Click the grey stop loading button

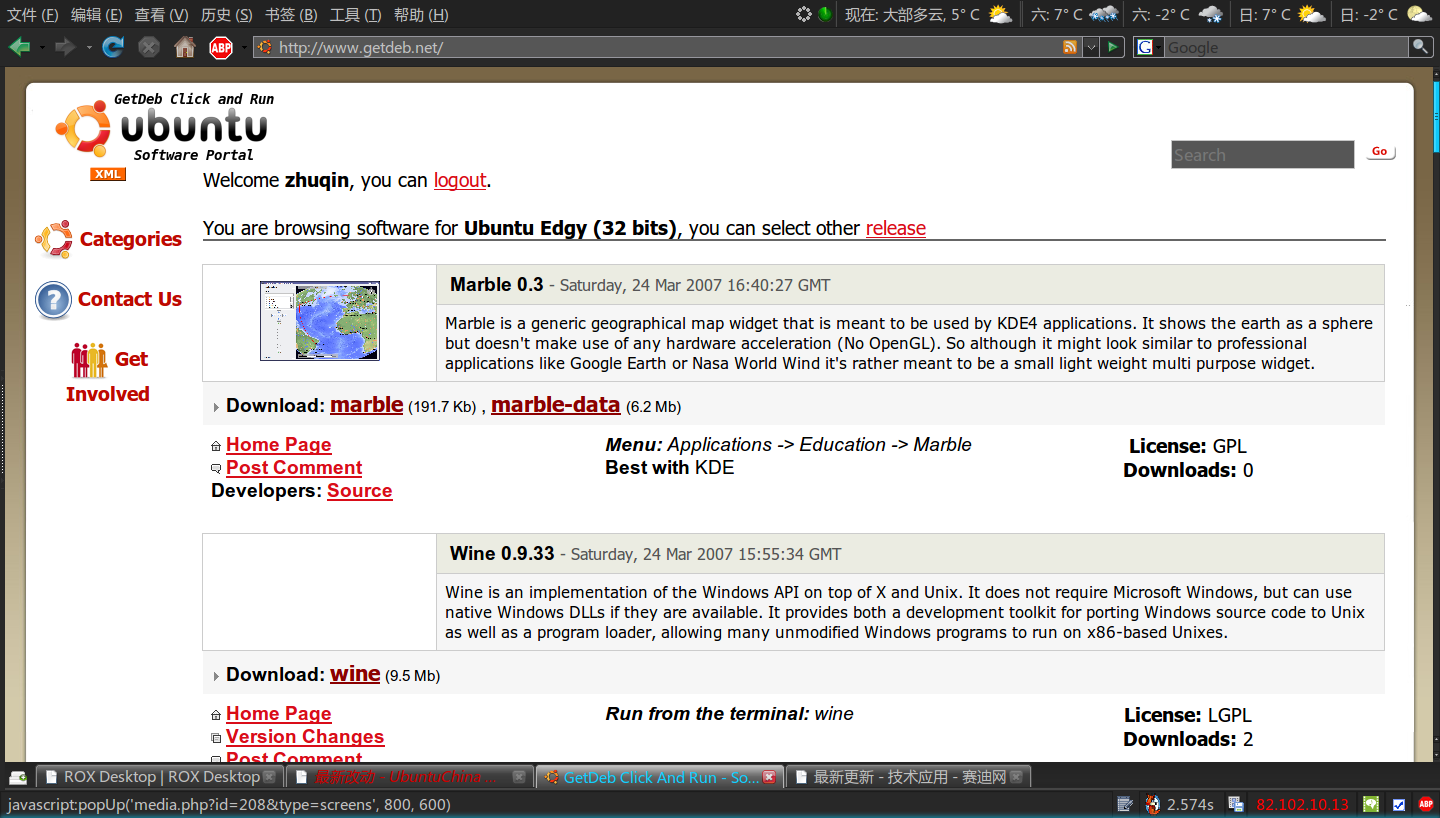(x=149, y=47)
